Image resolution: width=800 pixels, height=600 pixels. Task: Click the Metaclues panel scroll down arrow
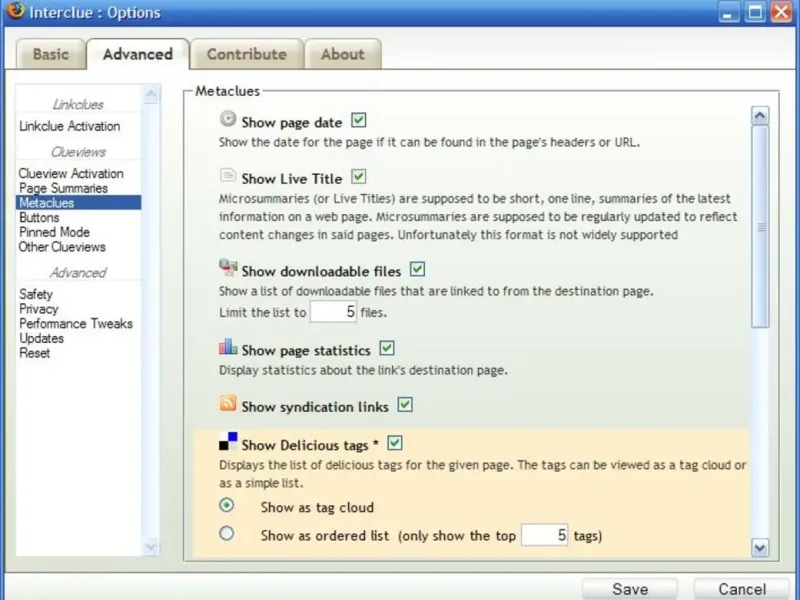coord(760,548)
